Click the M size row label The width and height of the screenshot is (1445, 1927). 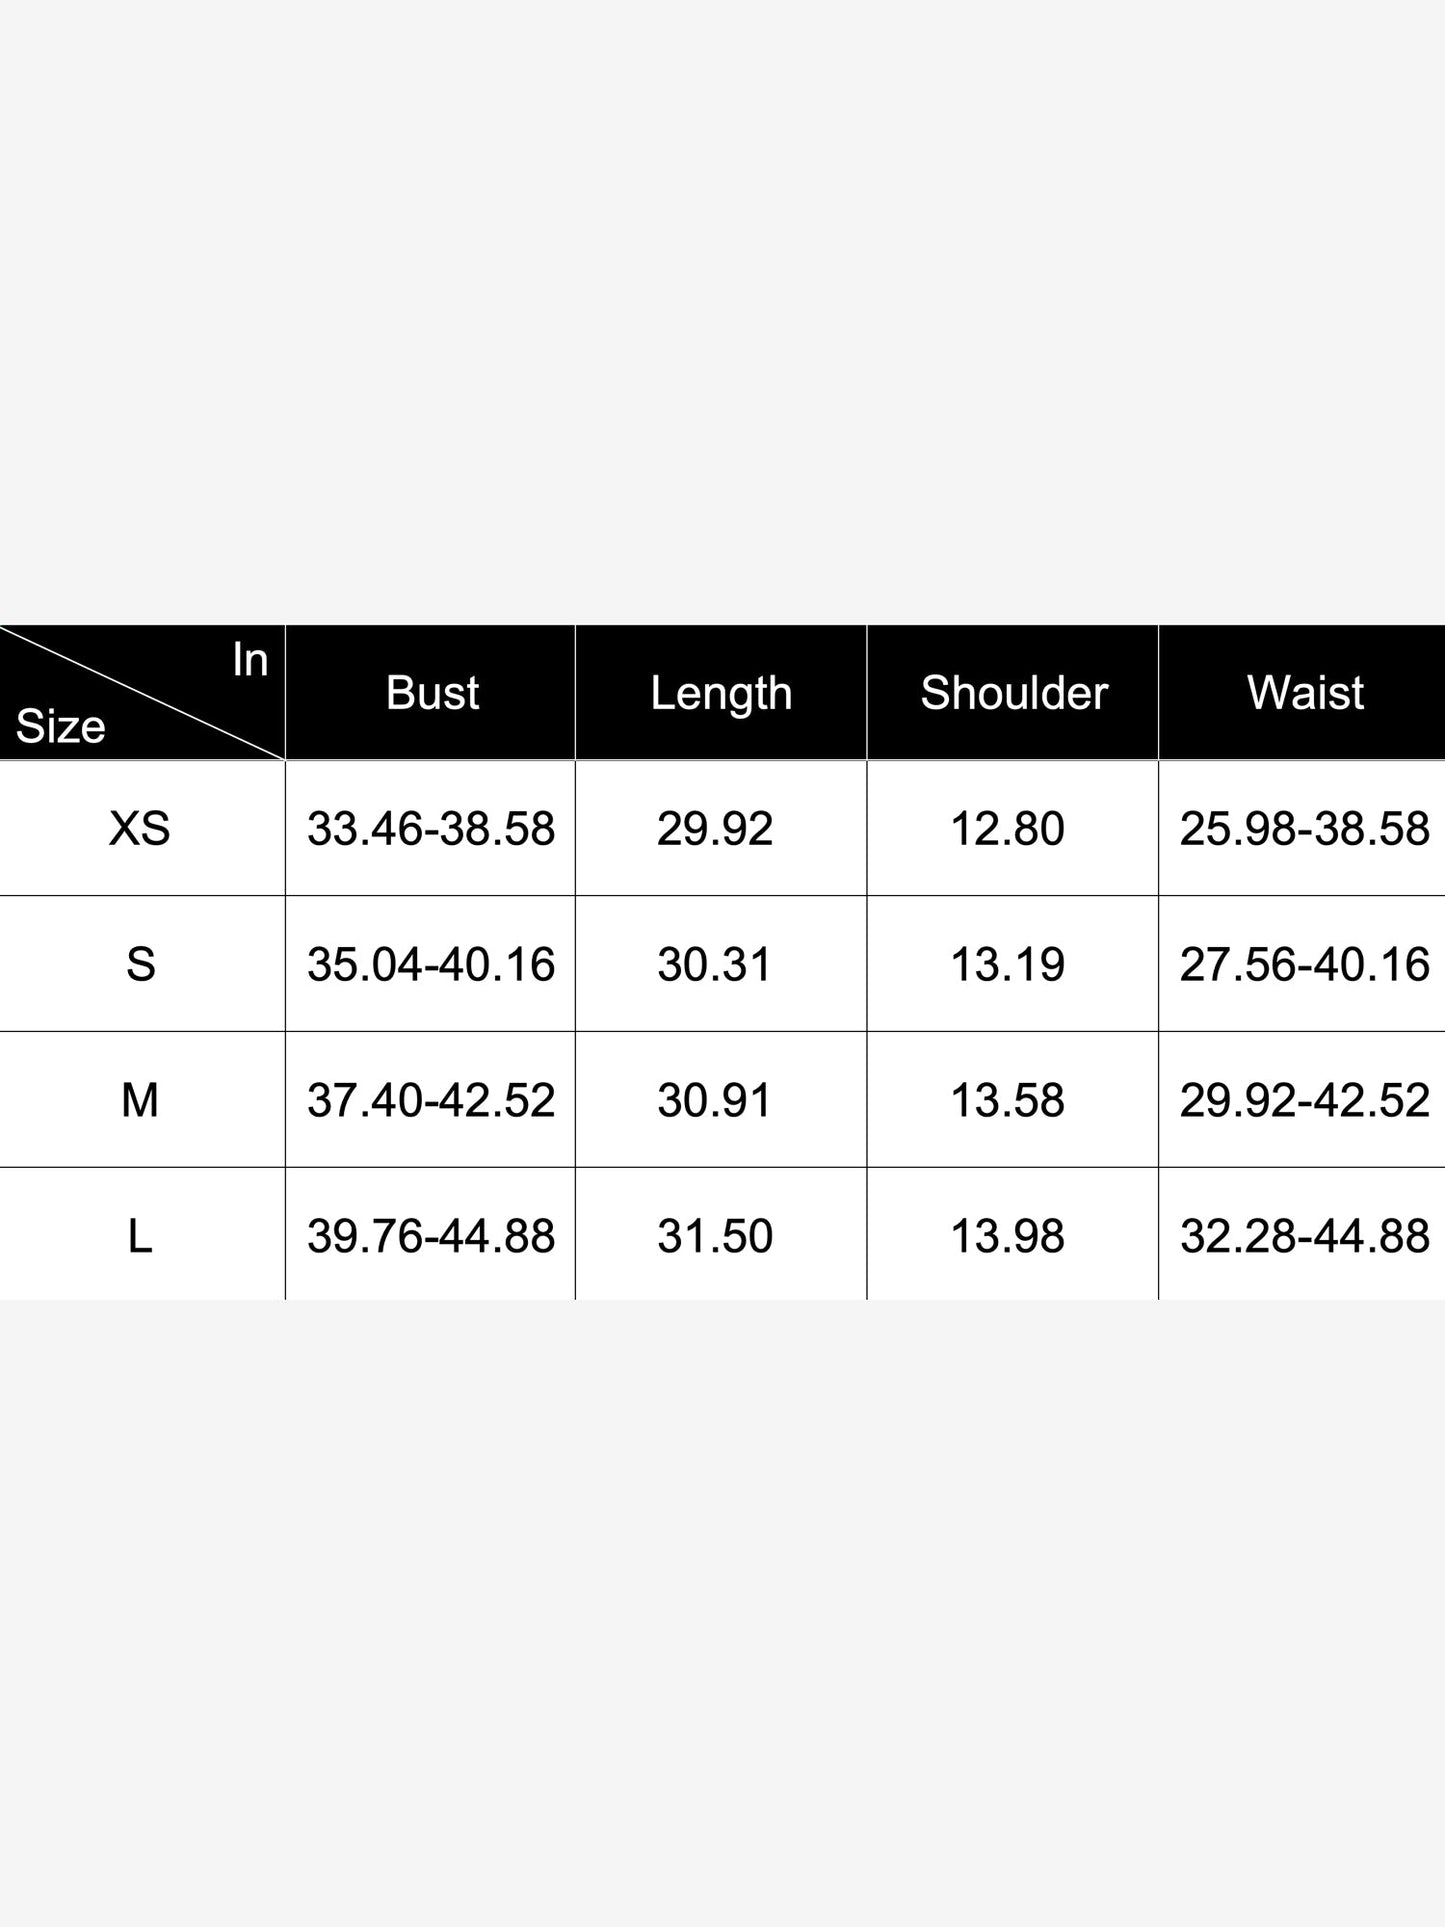click(140, 1100)
